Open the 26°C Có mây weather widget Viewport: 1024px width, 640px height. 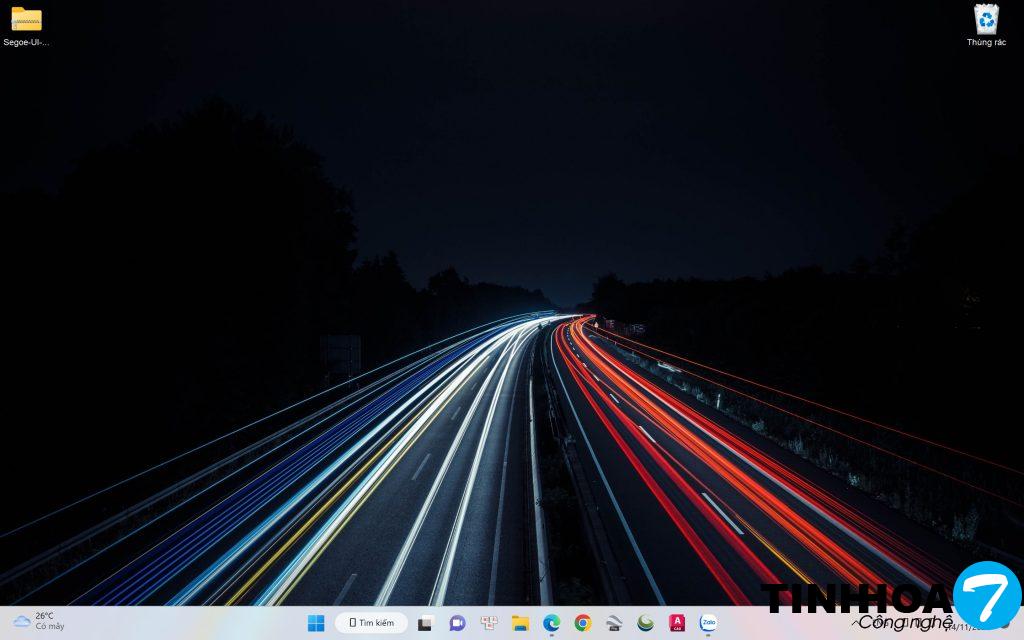40,621
